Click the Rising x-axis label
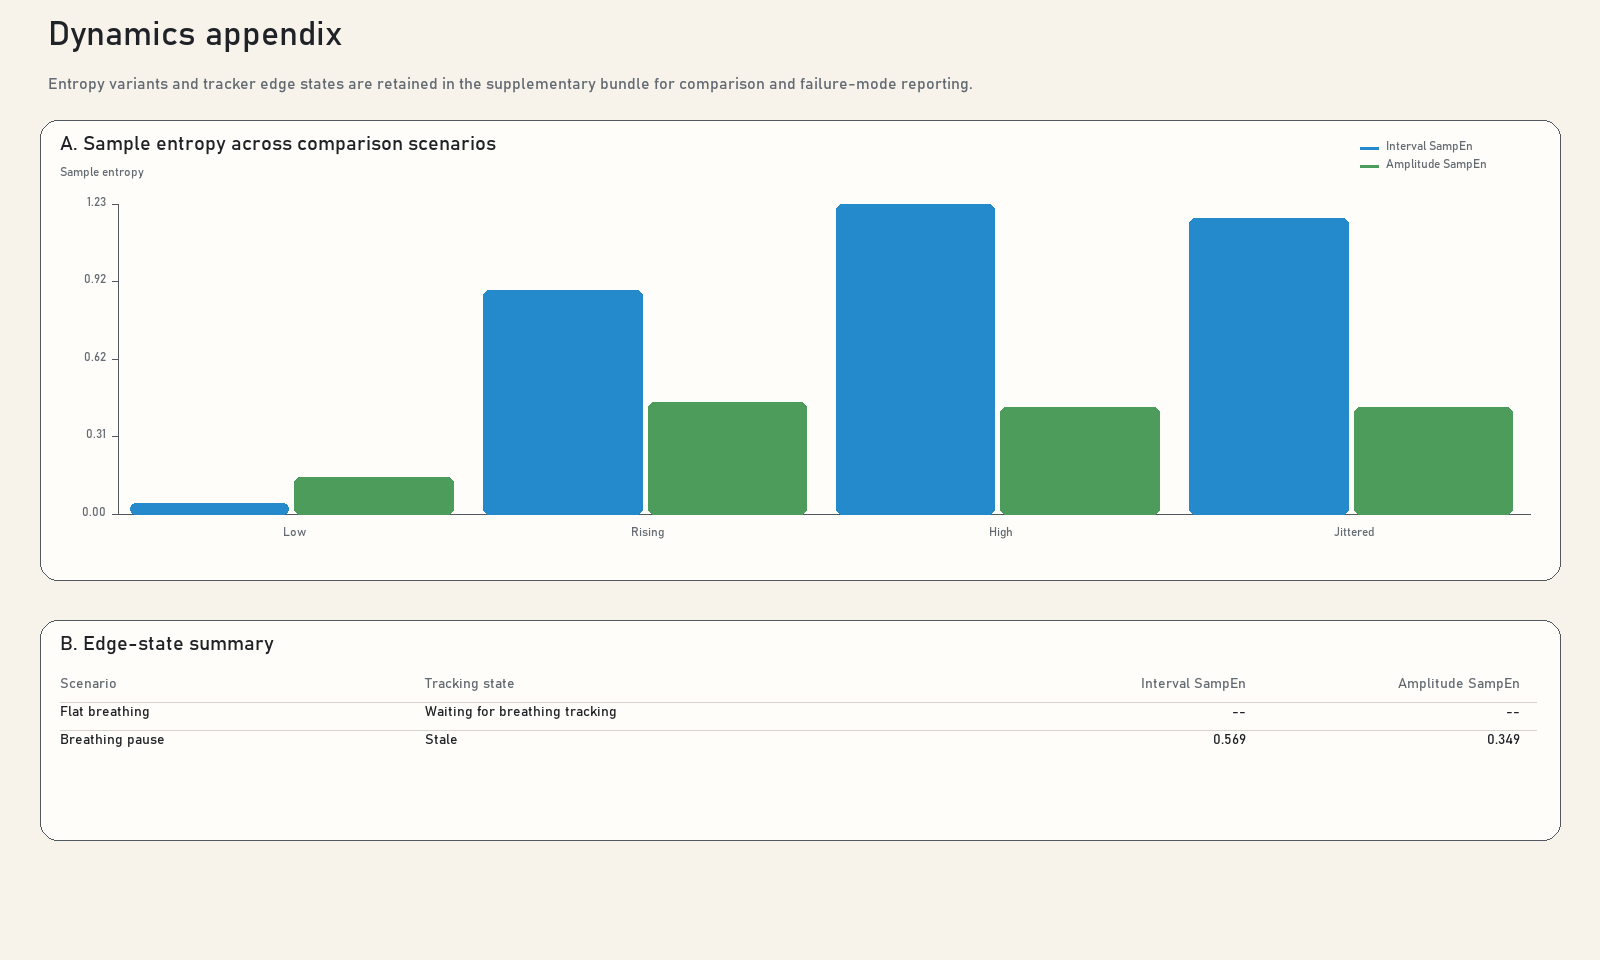Screen dimensions: 1600x960 click(648, 532)
